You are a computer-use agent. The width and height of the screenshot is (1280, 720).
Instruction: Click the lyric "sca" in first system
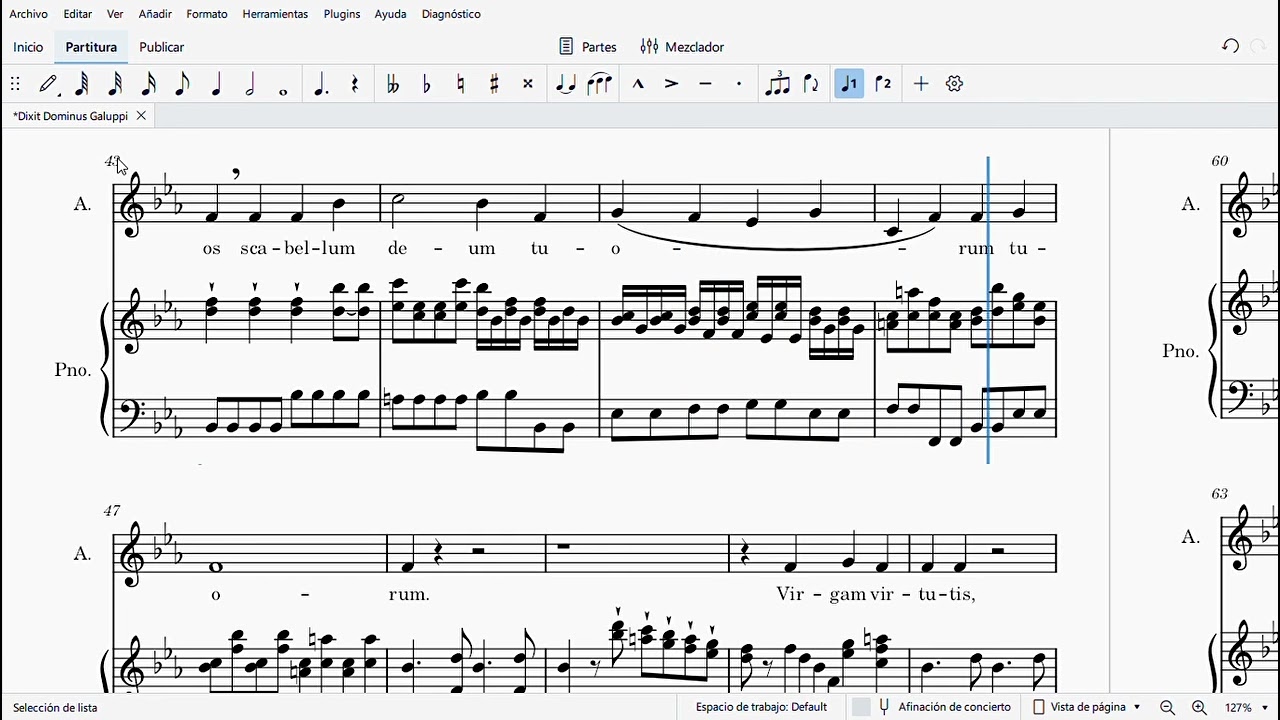(x=253, y=249)
